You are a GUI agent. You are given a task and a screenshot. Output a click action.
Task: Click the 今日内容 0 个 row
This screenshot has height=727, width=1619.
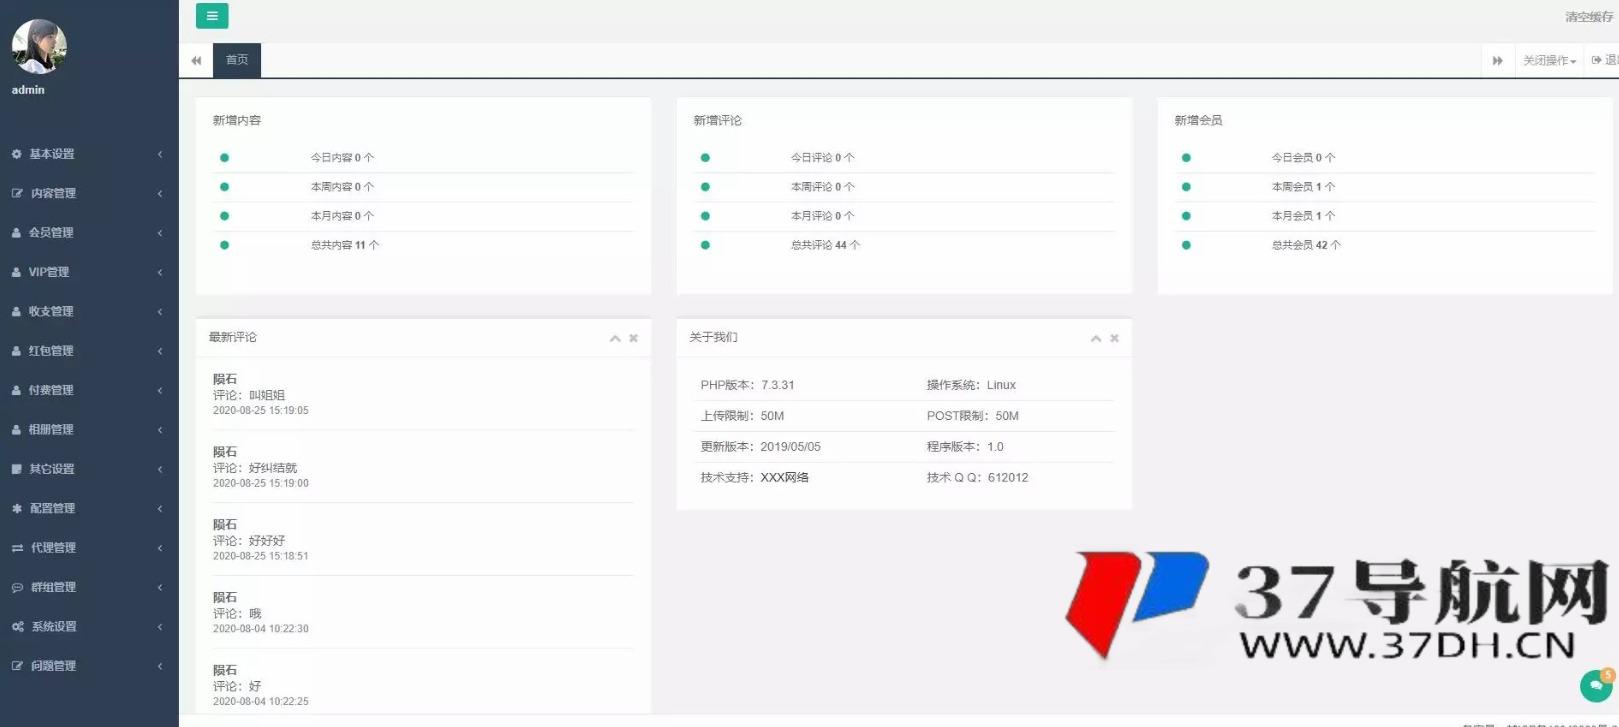click(x=423, y=158)
